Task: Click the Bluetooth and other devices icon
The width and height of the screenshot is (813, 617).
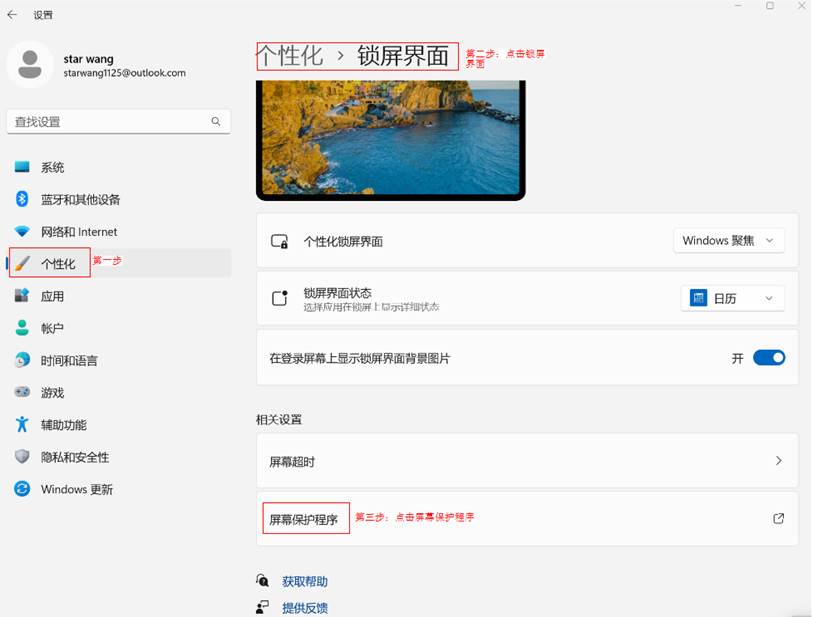Action: (22, 199)
